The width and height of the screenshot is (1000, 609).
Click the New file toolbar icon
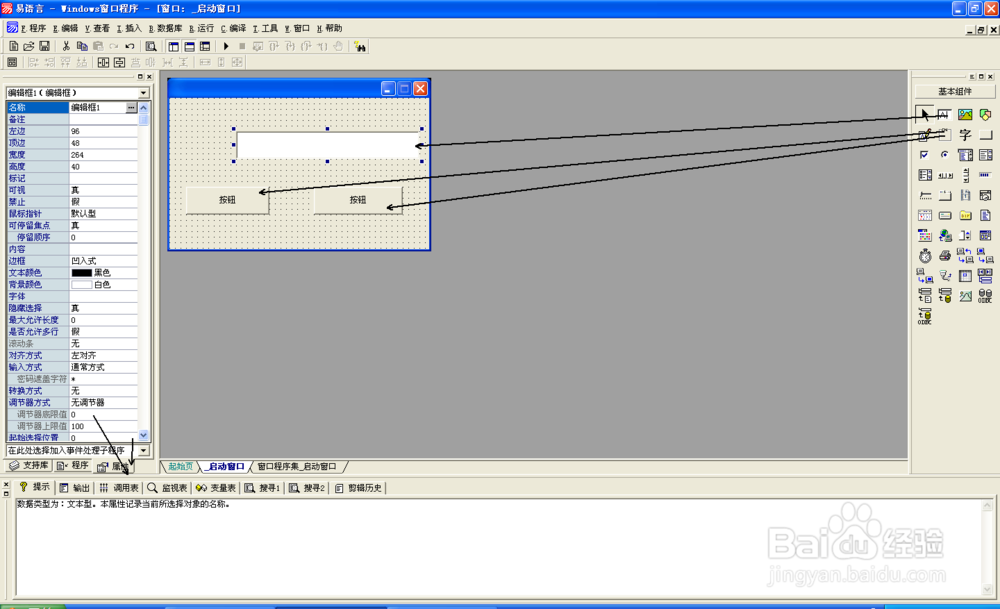click(x=13, y=46)
